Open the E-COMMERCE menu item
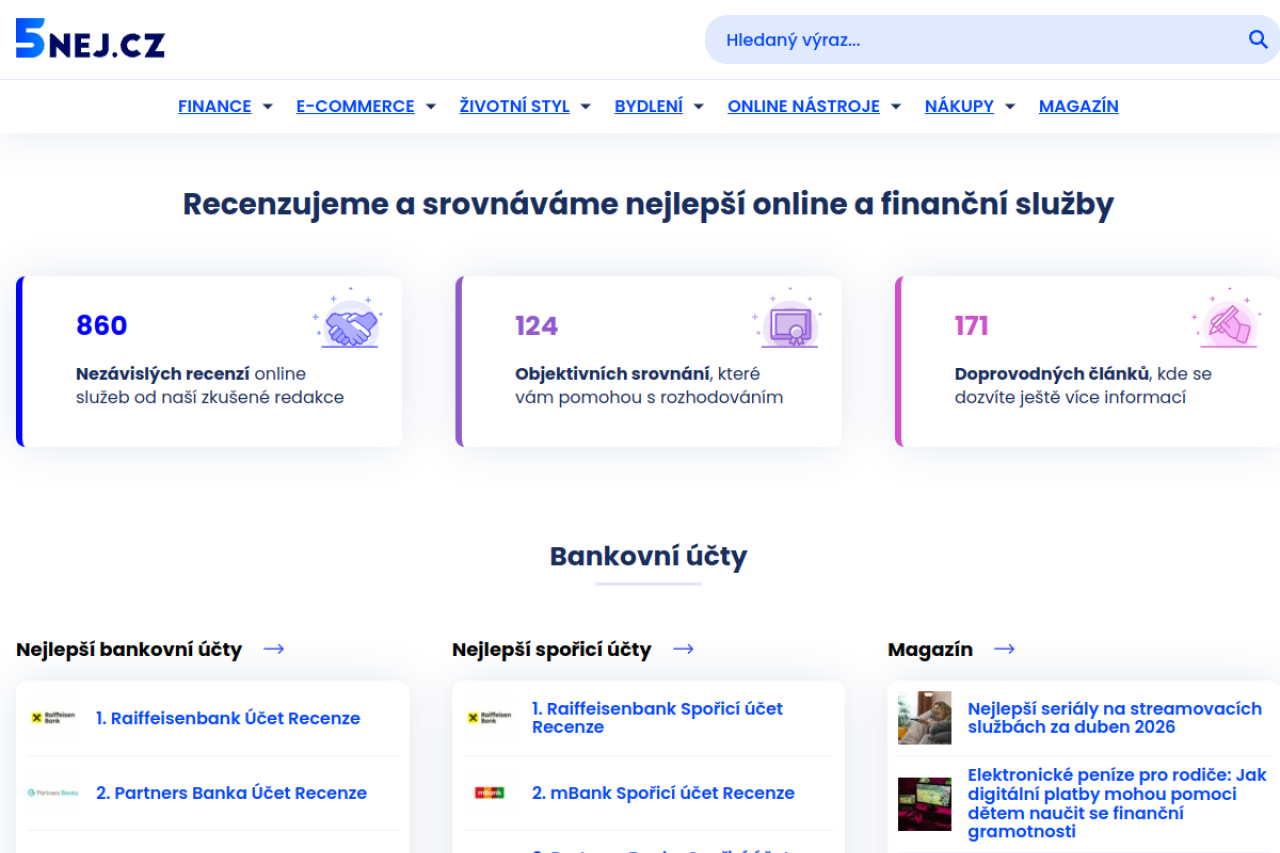Image resolution: width=1280 pixels, height=853 pixels. (355, 106)
